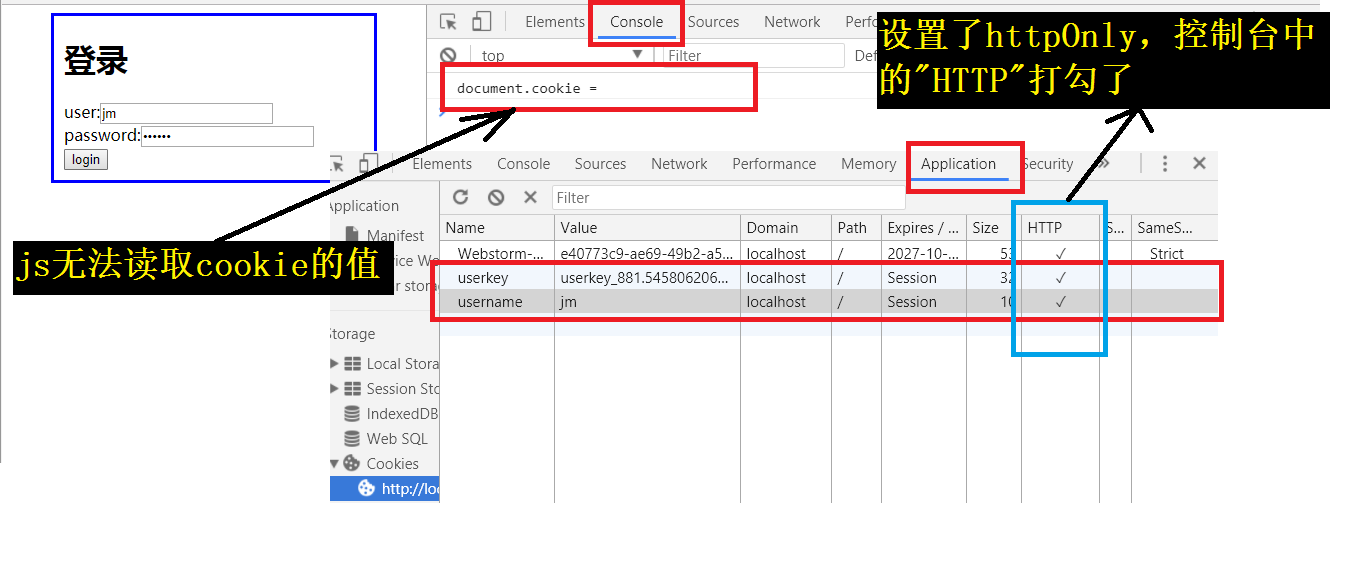Screen dimensions: 1359x583
Task: Click the Web SQL database icon
Action: (x=352, y=438)
